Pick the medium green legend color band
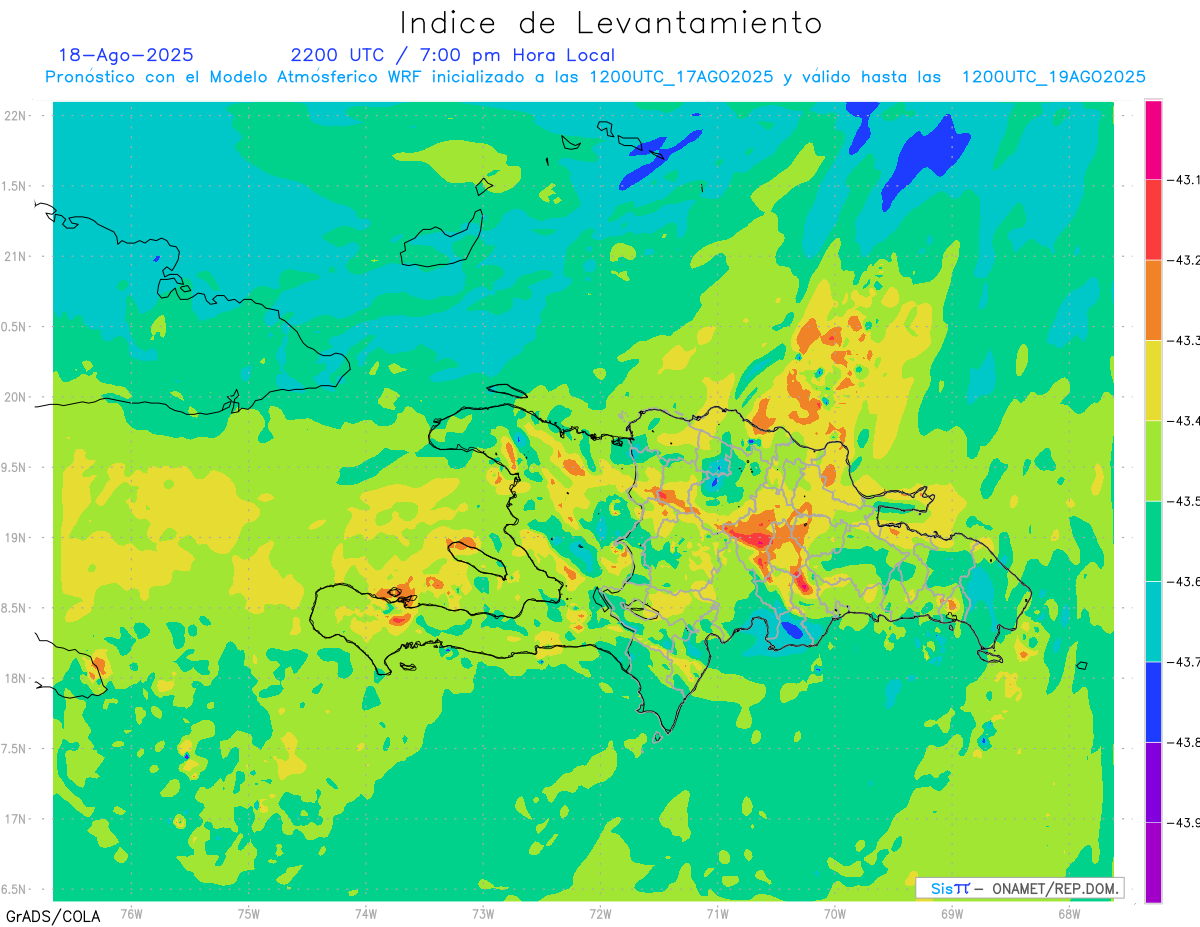Screen dimensions: 1200x927 pos(1153,541)
